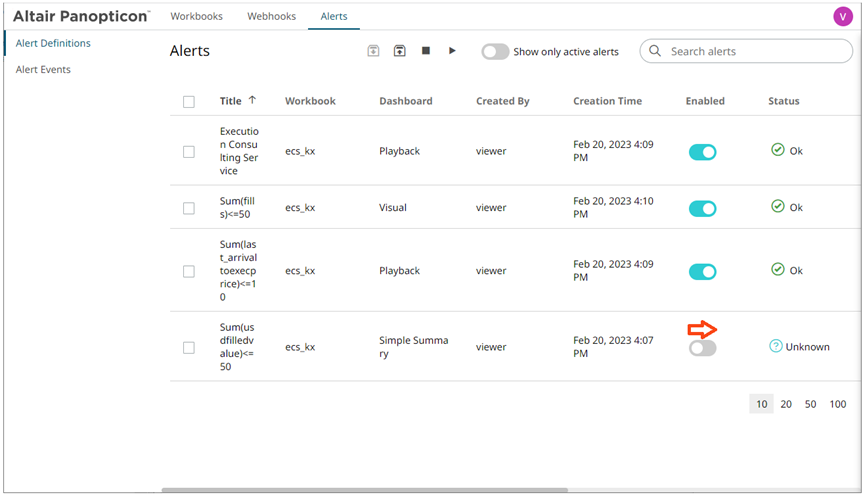Set page size to 50

point(810,404)
